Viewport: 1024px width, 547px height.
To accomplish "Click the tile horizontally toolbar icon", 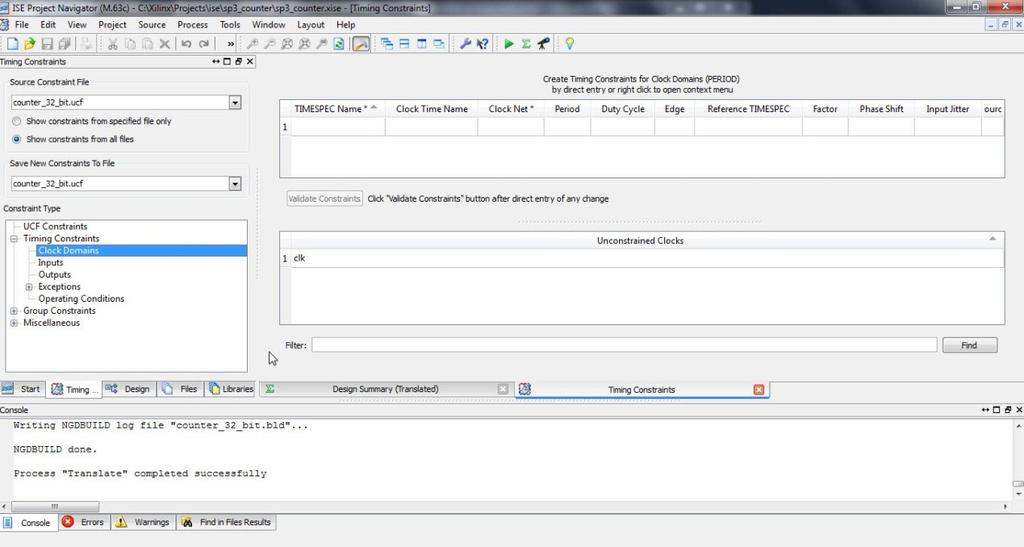I will pyautogui.click(x=404, y=44).
